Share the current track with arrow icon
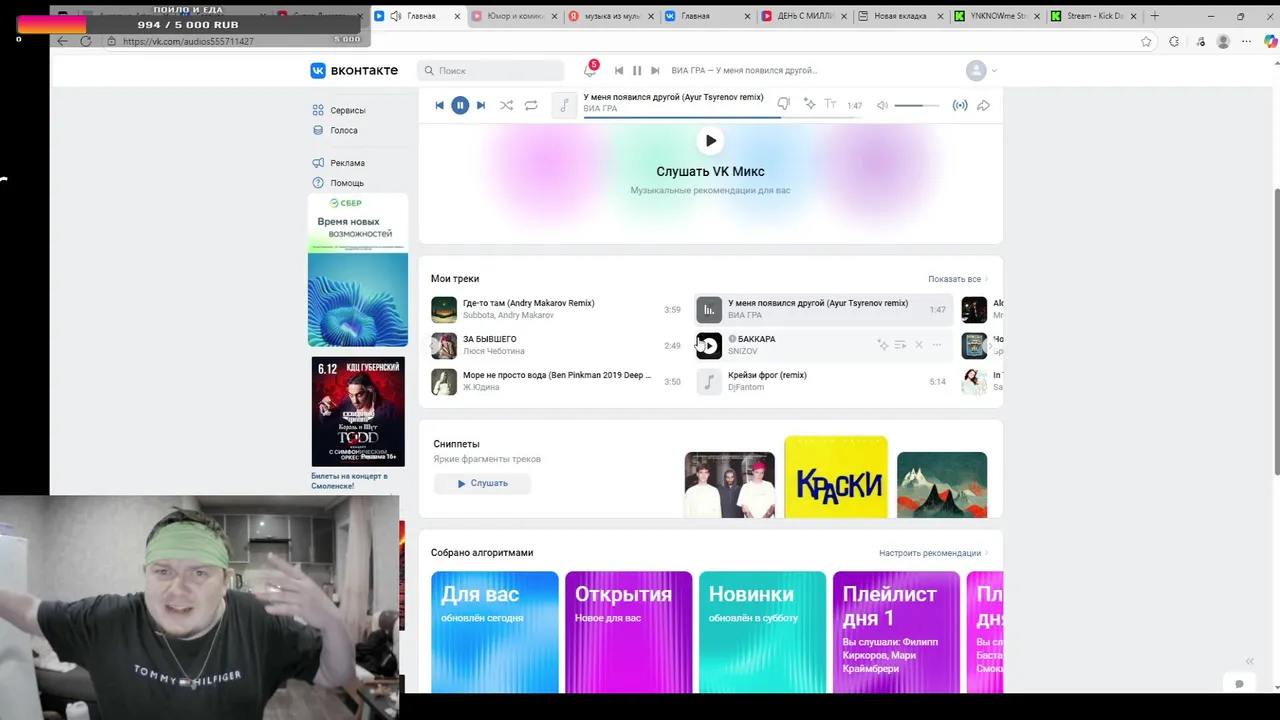The width and height of the screenshot is (1280, 720). 983,105
